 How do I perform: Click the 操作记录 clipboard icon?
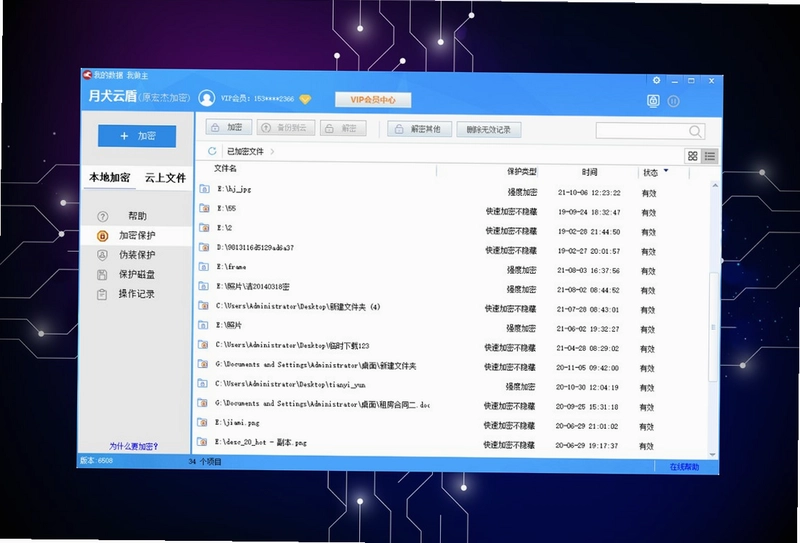[x=102, y=294]
